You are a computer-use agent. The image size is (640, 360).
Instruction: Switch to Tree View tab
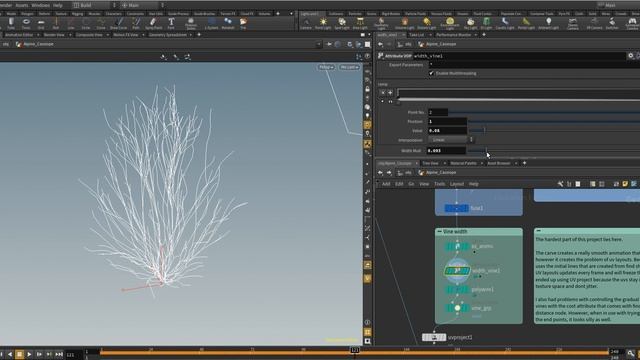click(430, 163)
